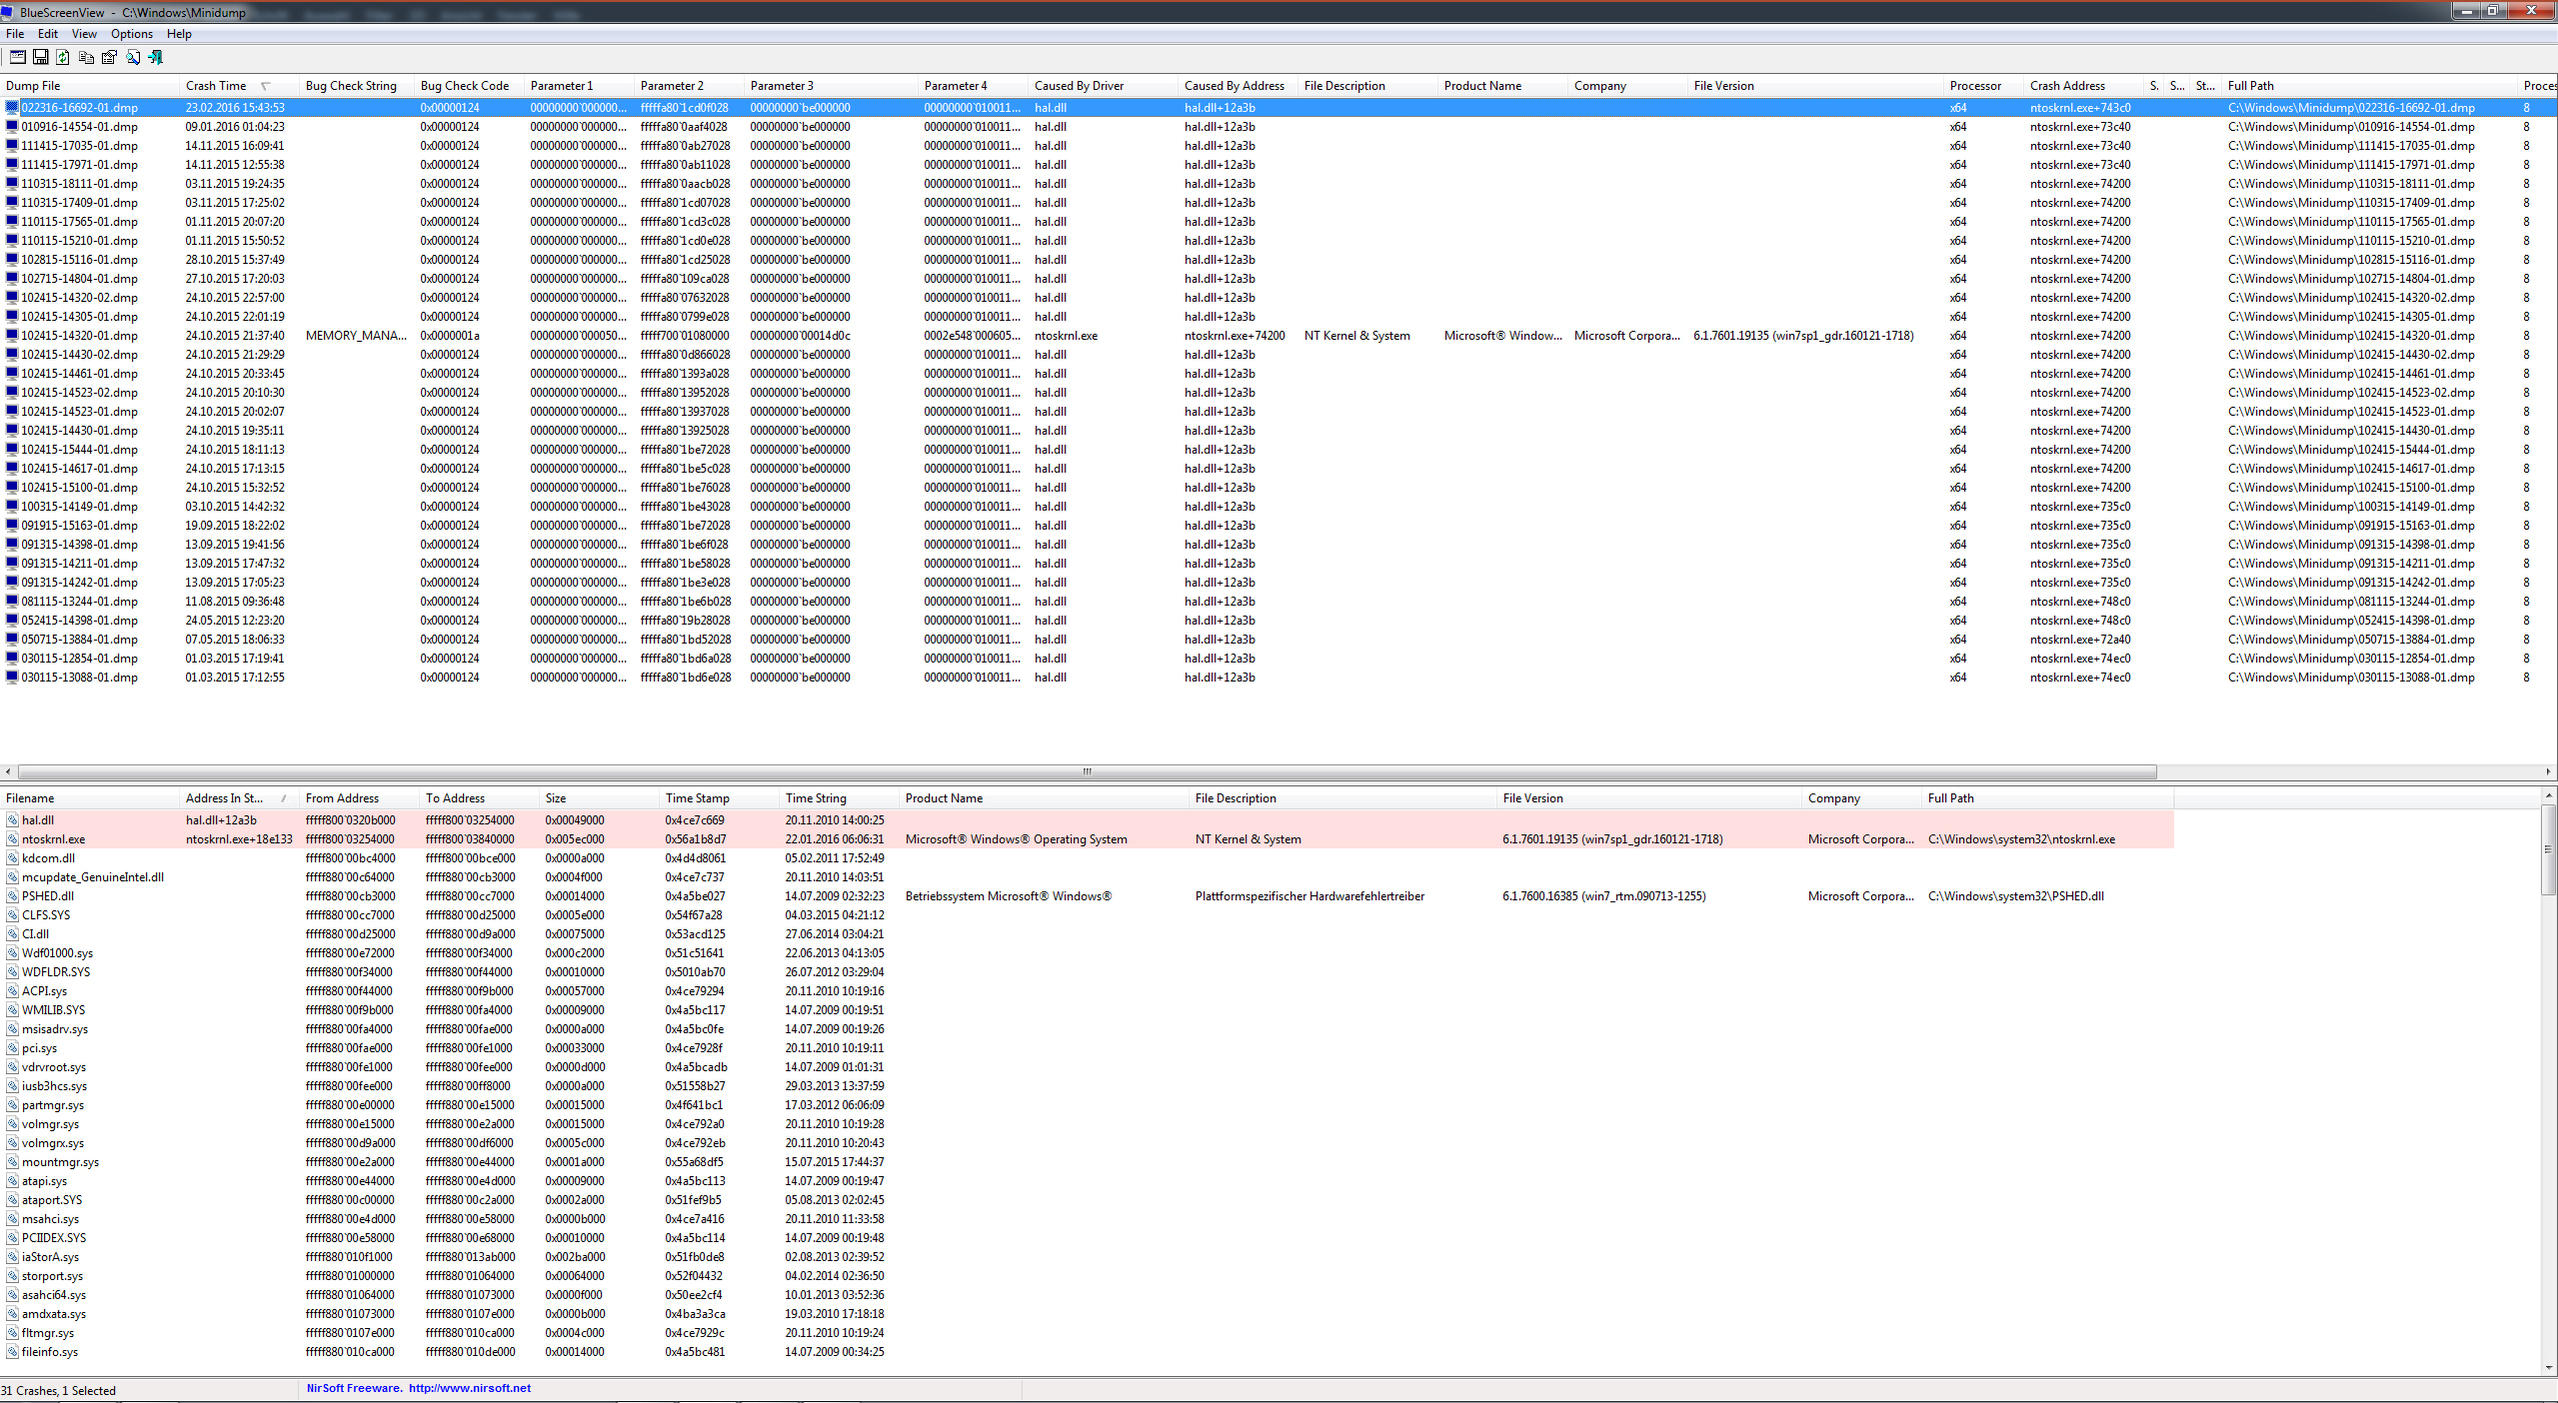Exit BlueScreenView via the door toolbar icon
The width and height of the screenshot is (2558, 1403).
pyautogui.click(x=157, y=57)
